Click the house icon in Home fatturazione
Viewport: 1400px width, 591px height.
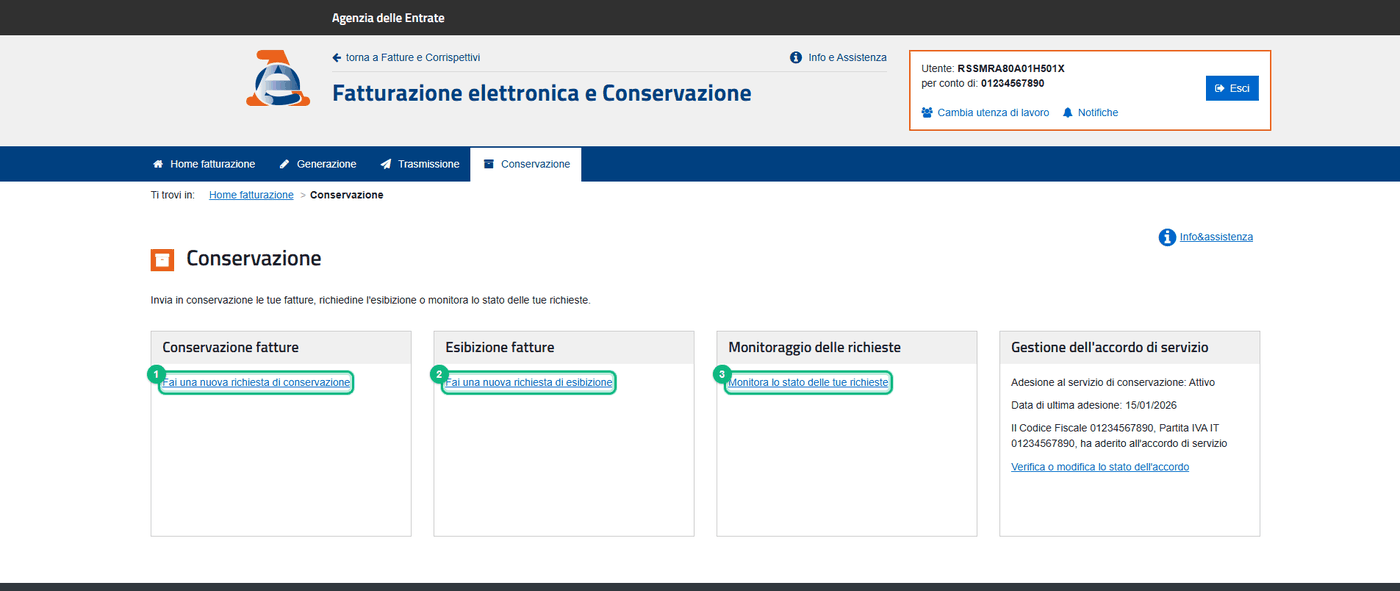coord(158,164)
